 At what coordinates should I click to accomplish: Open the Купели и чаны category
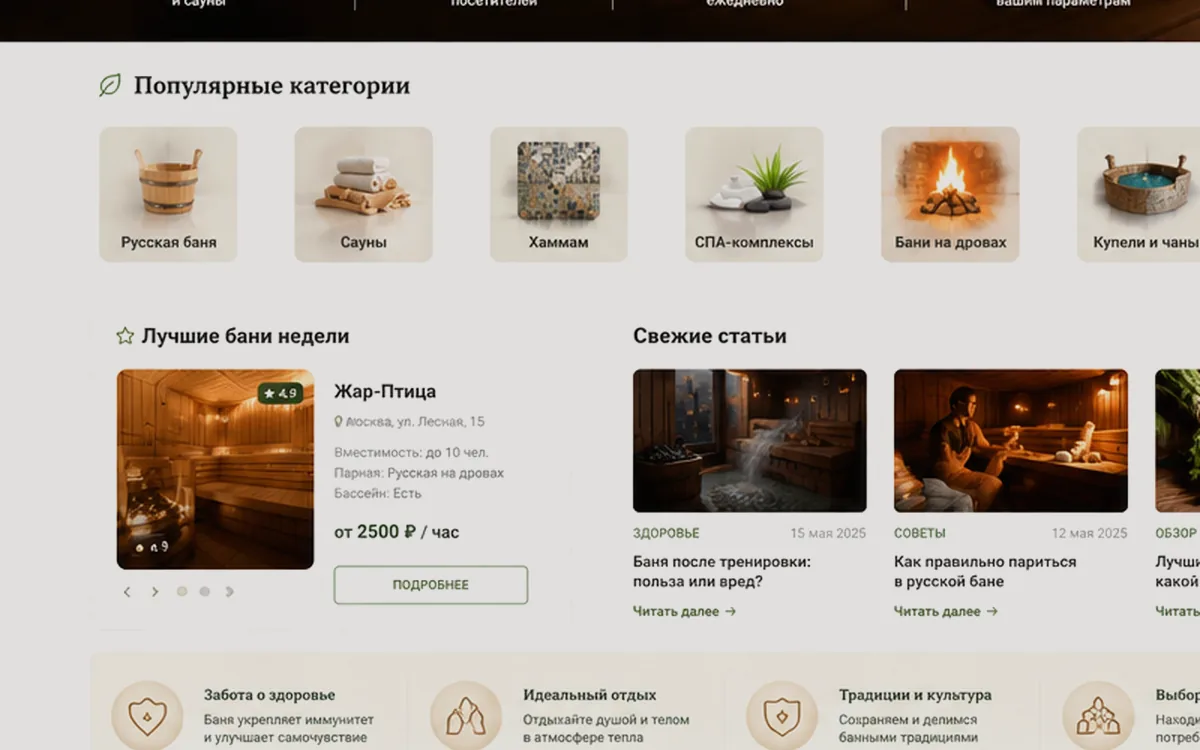click(x=1138, y=194)
